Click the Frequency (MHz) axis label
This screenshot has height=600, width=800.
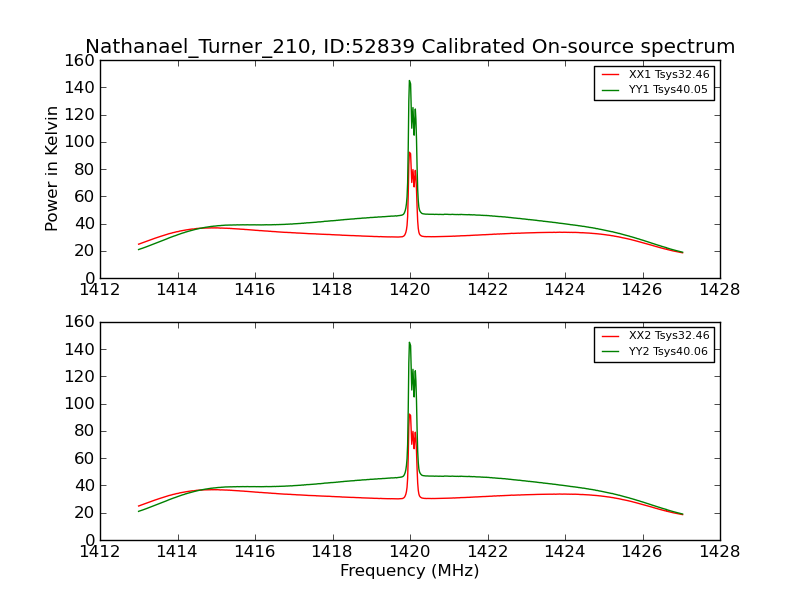tap(410, 570)
